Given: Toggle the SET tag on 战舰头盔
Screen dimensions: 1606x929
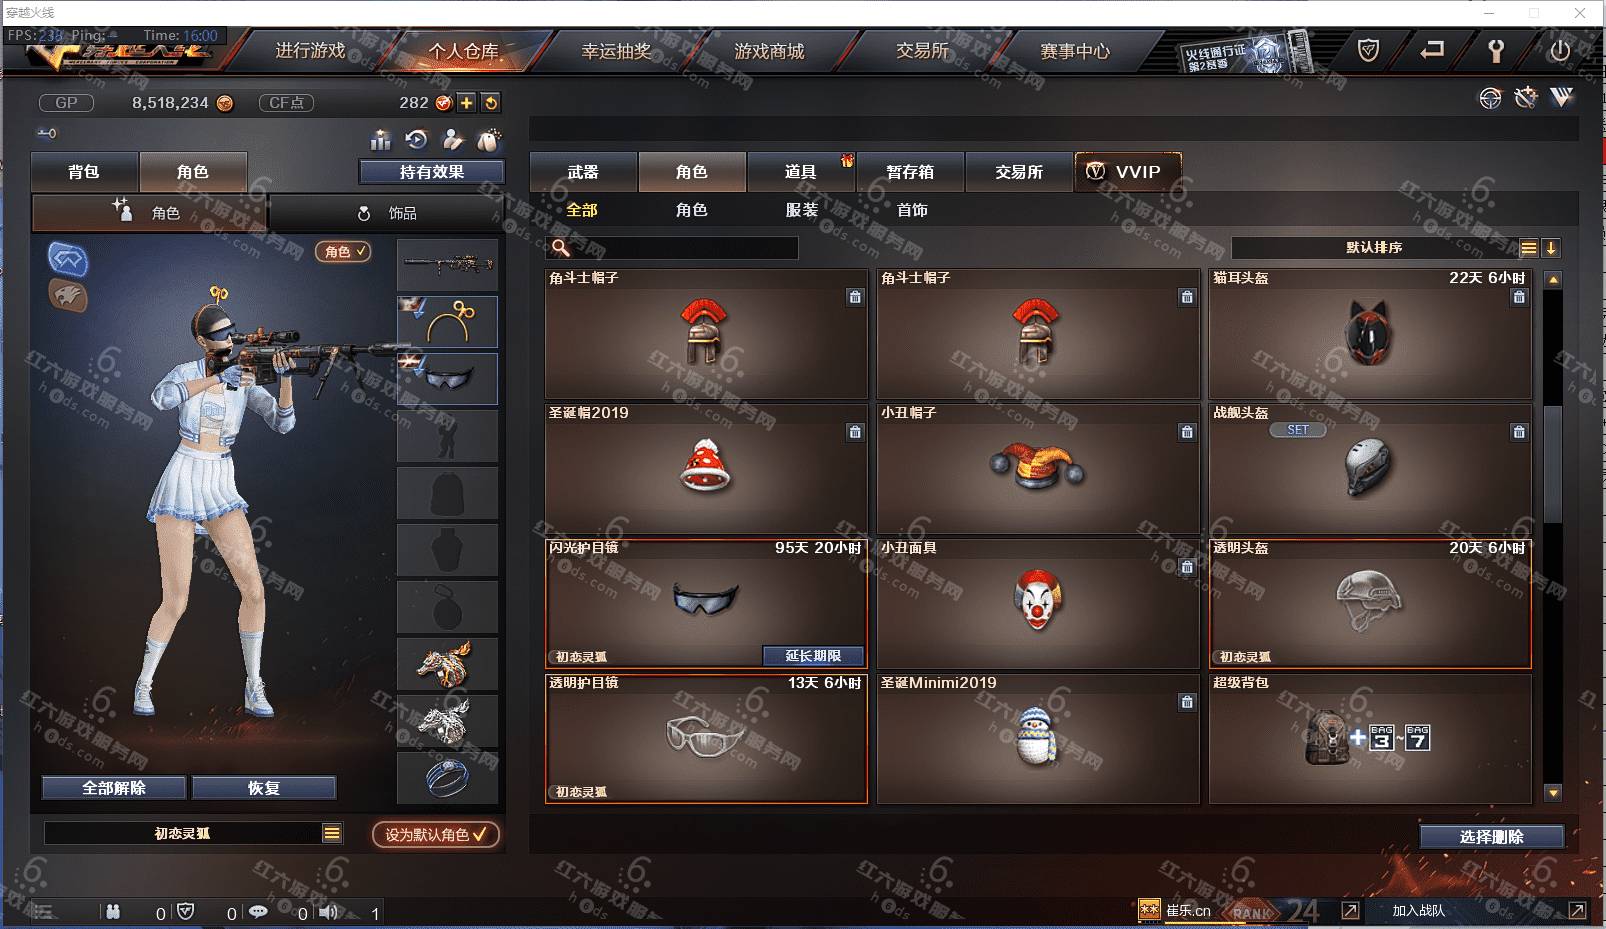Looking at the screenshot, I should (x=1297, y=430).
